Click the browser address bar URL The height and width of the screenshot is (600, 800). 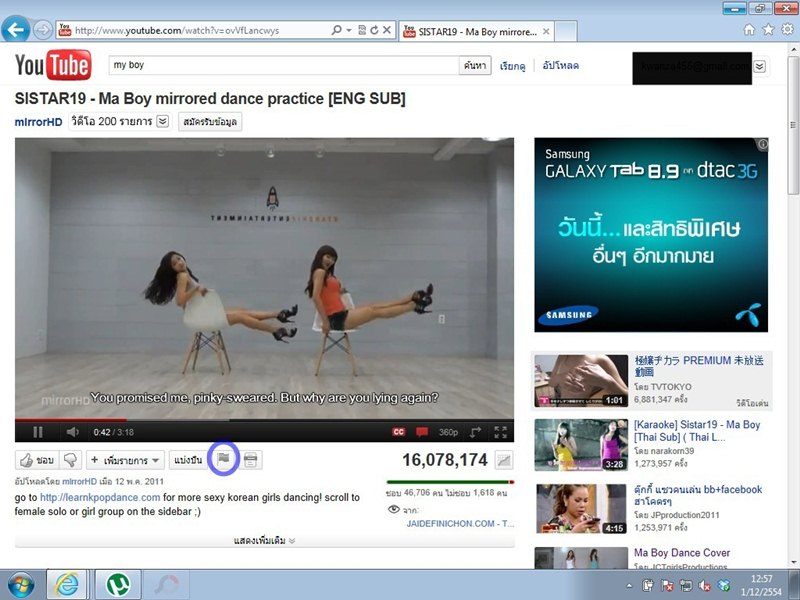[177, 31]
